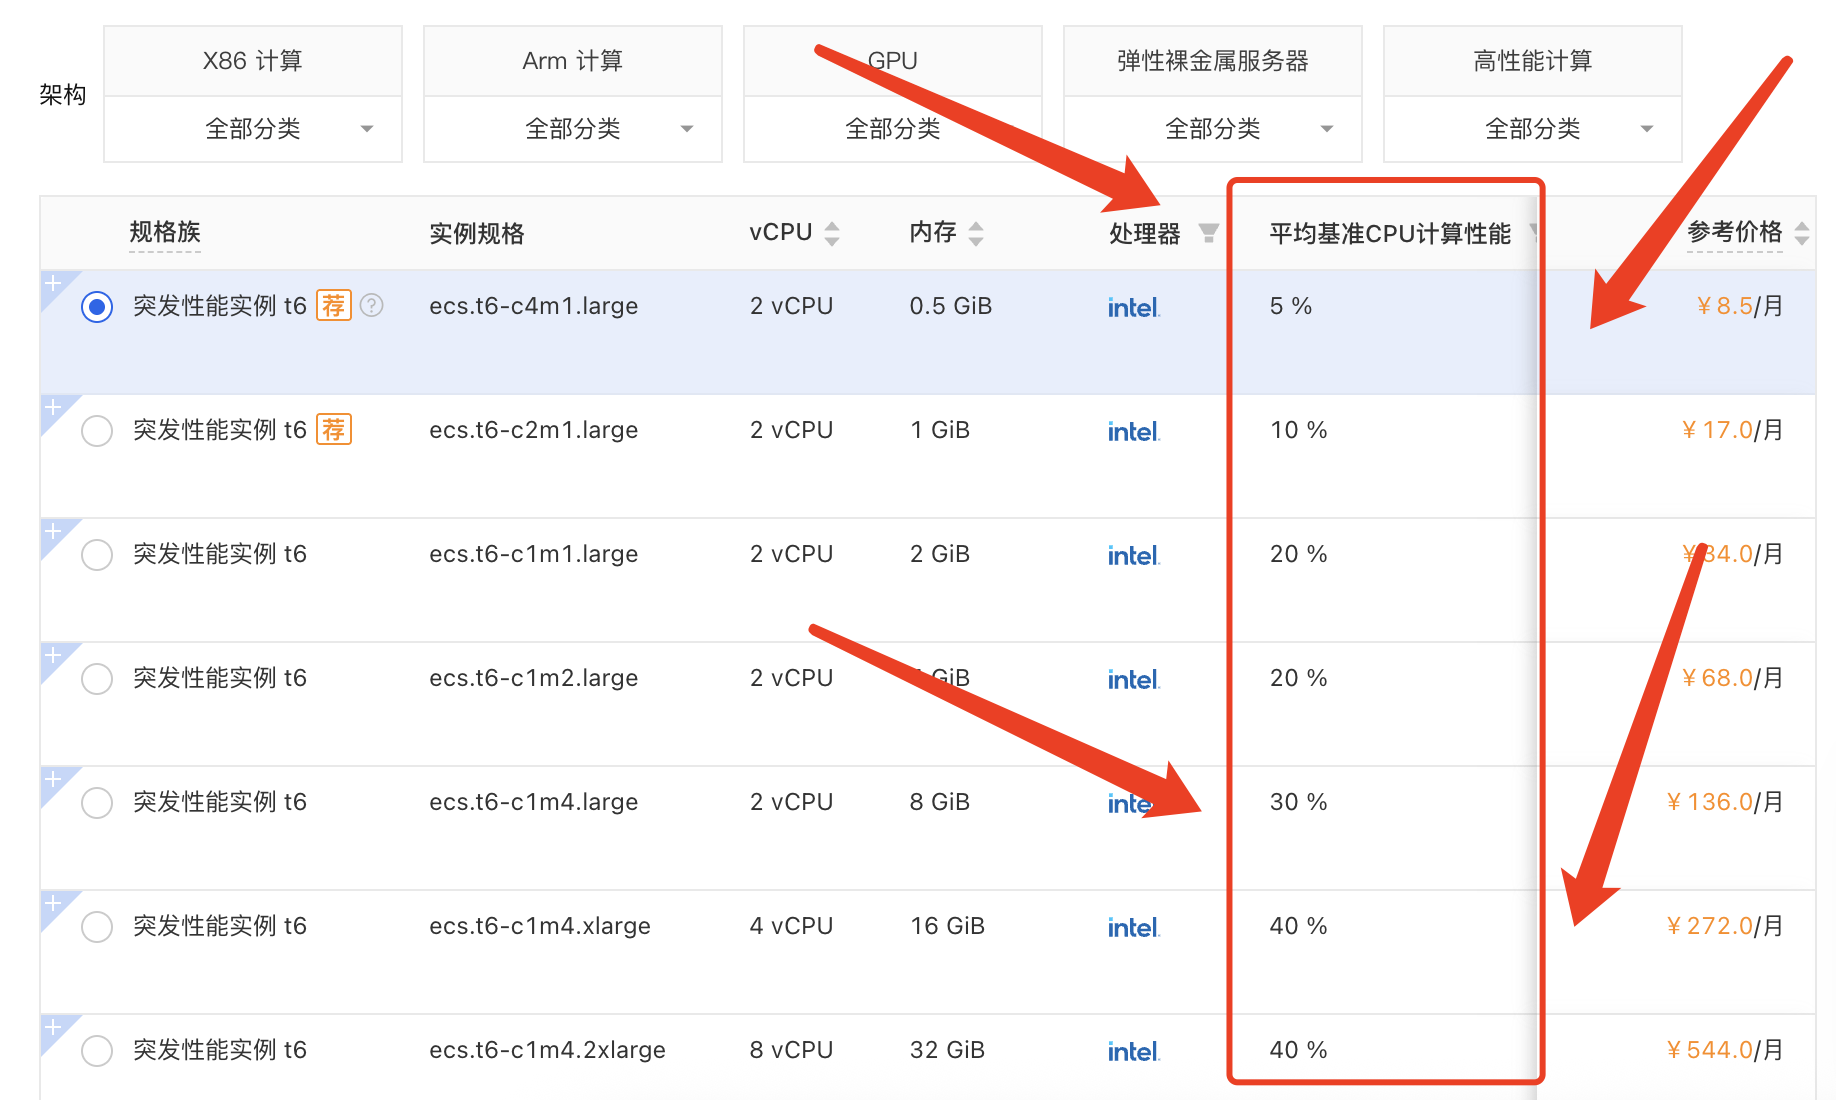Switch to the GPU architecture tab
Screen dimensions: 1836x1100
892,60
